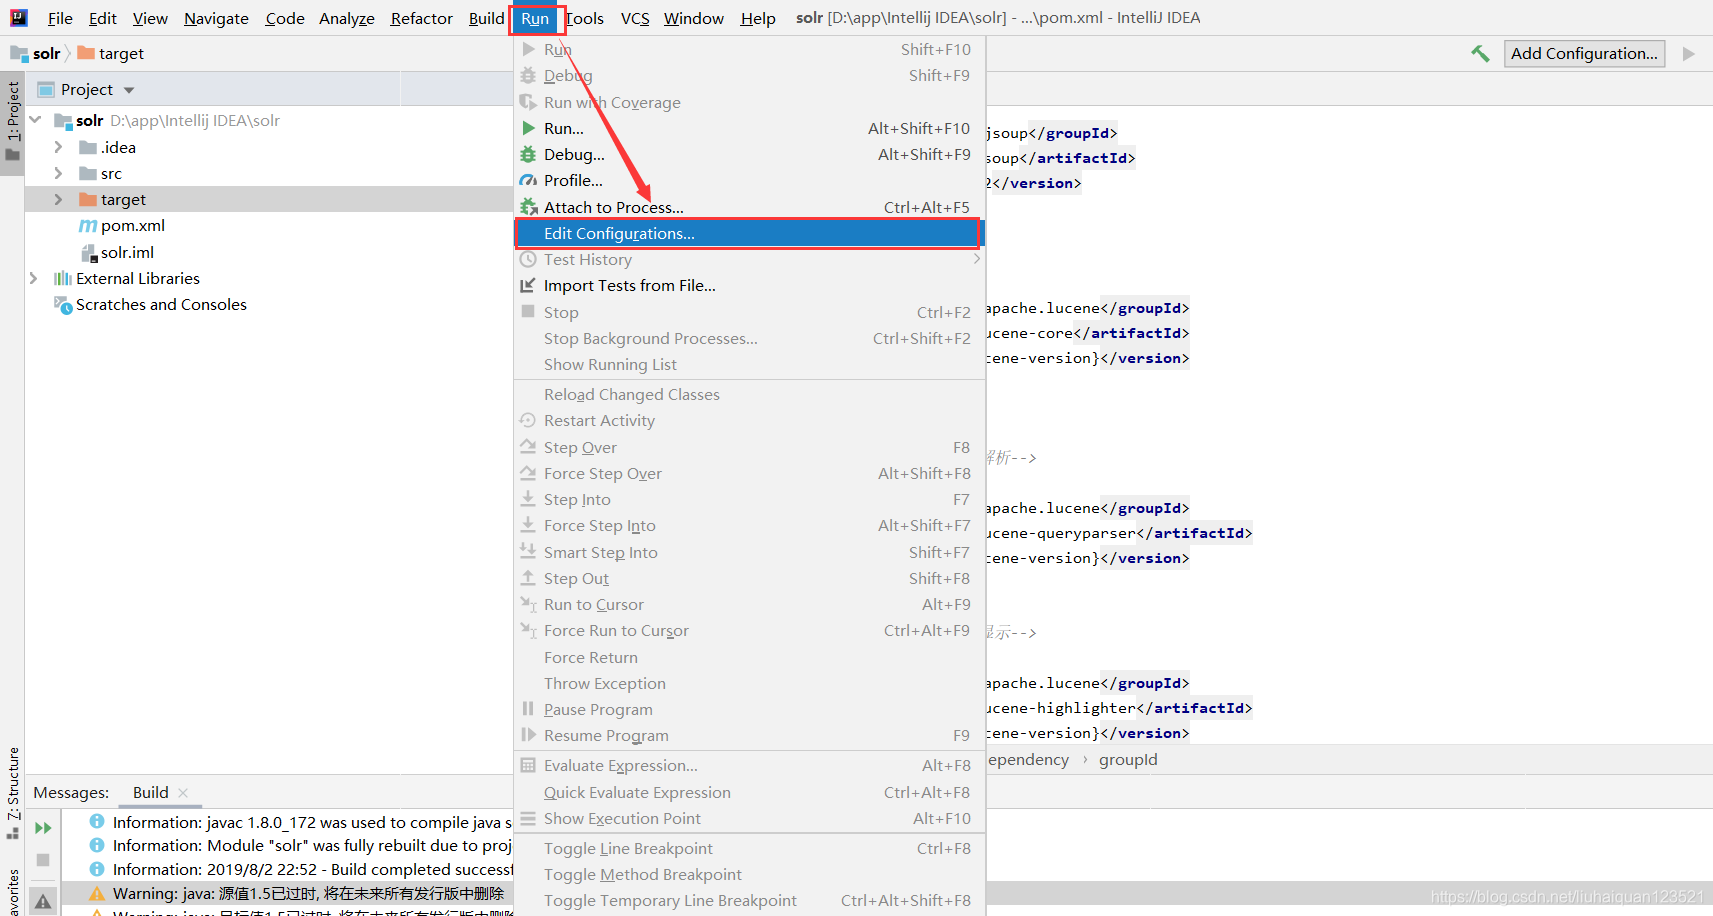Click the Attach to Process icon

click(528, 207)
